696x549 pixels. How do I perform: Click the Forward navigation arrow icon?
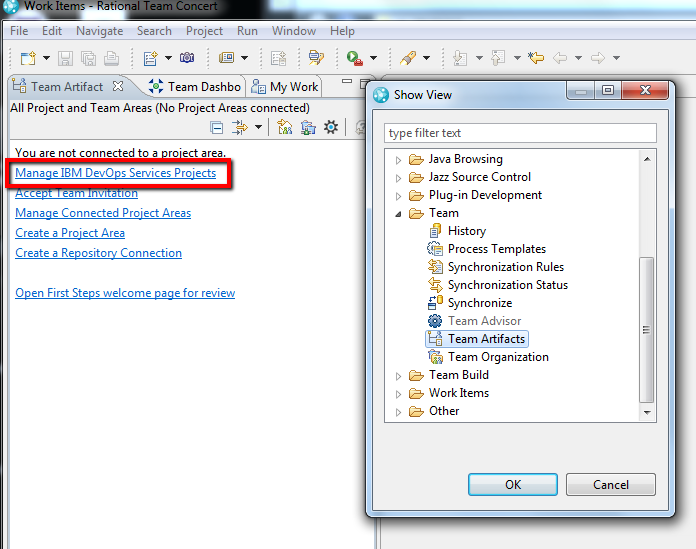598,58
